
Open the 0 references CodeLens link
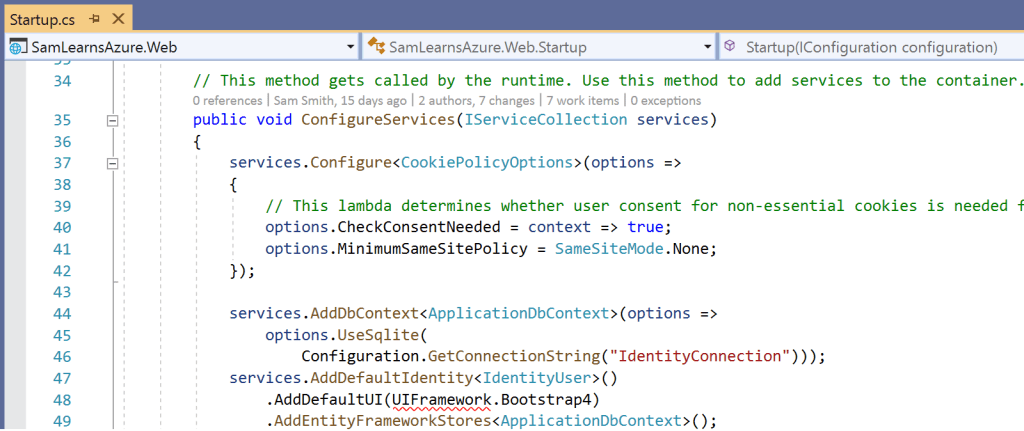[229, 101]
